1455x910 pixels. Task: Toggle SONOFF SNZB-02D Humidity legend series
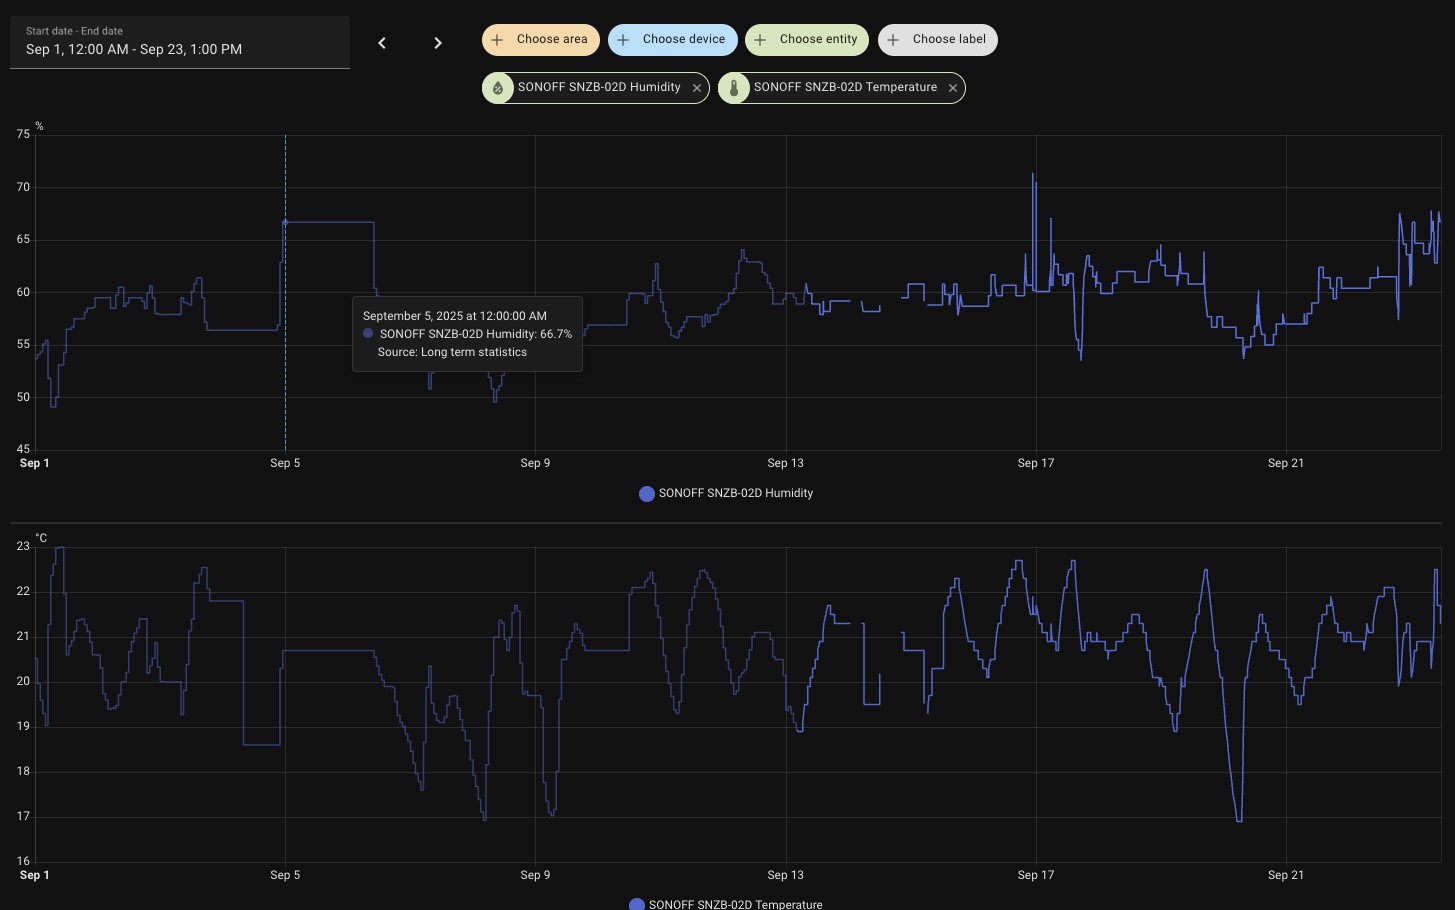pyautogui.click(x=735, y=493)
